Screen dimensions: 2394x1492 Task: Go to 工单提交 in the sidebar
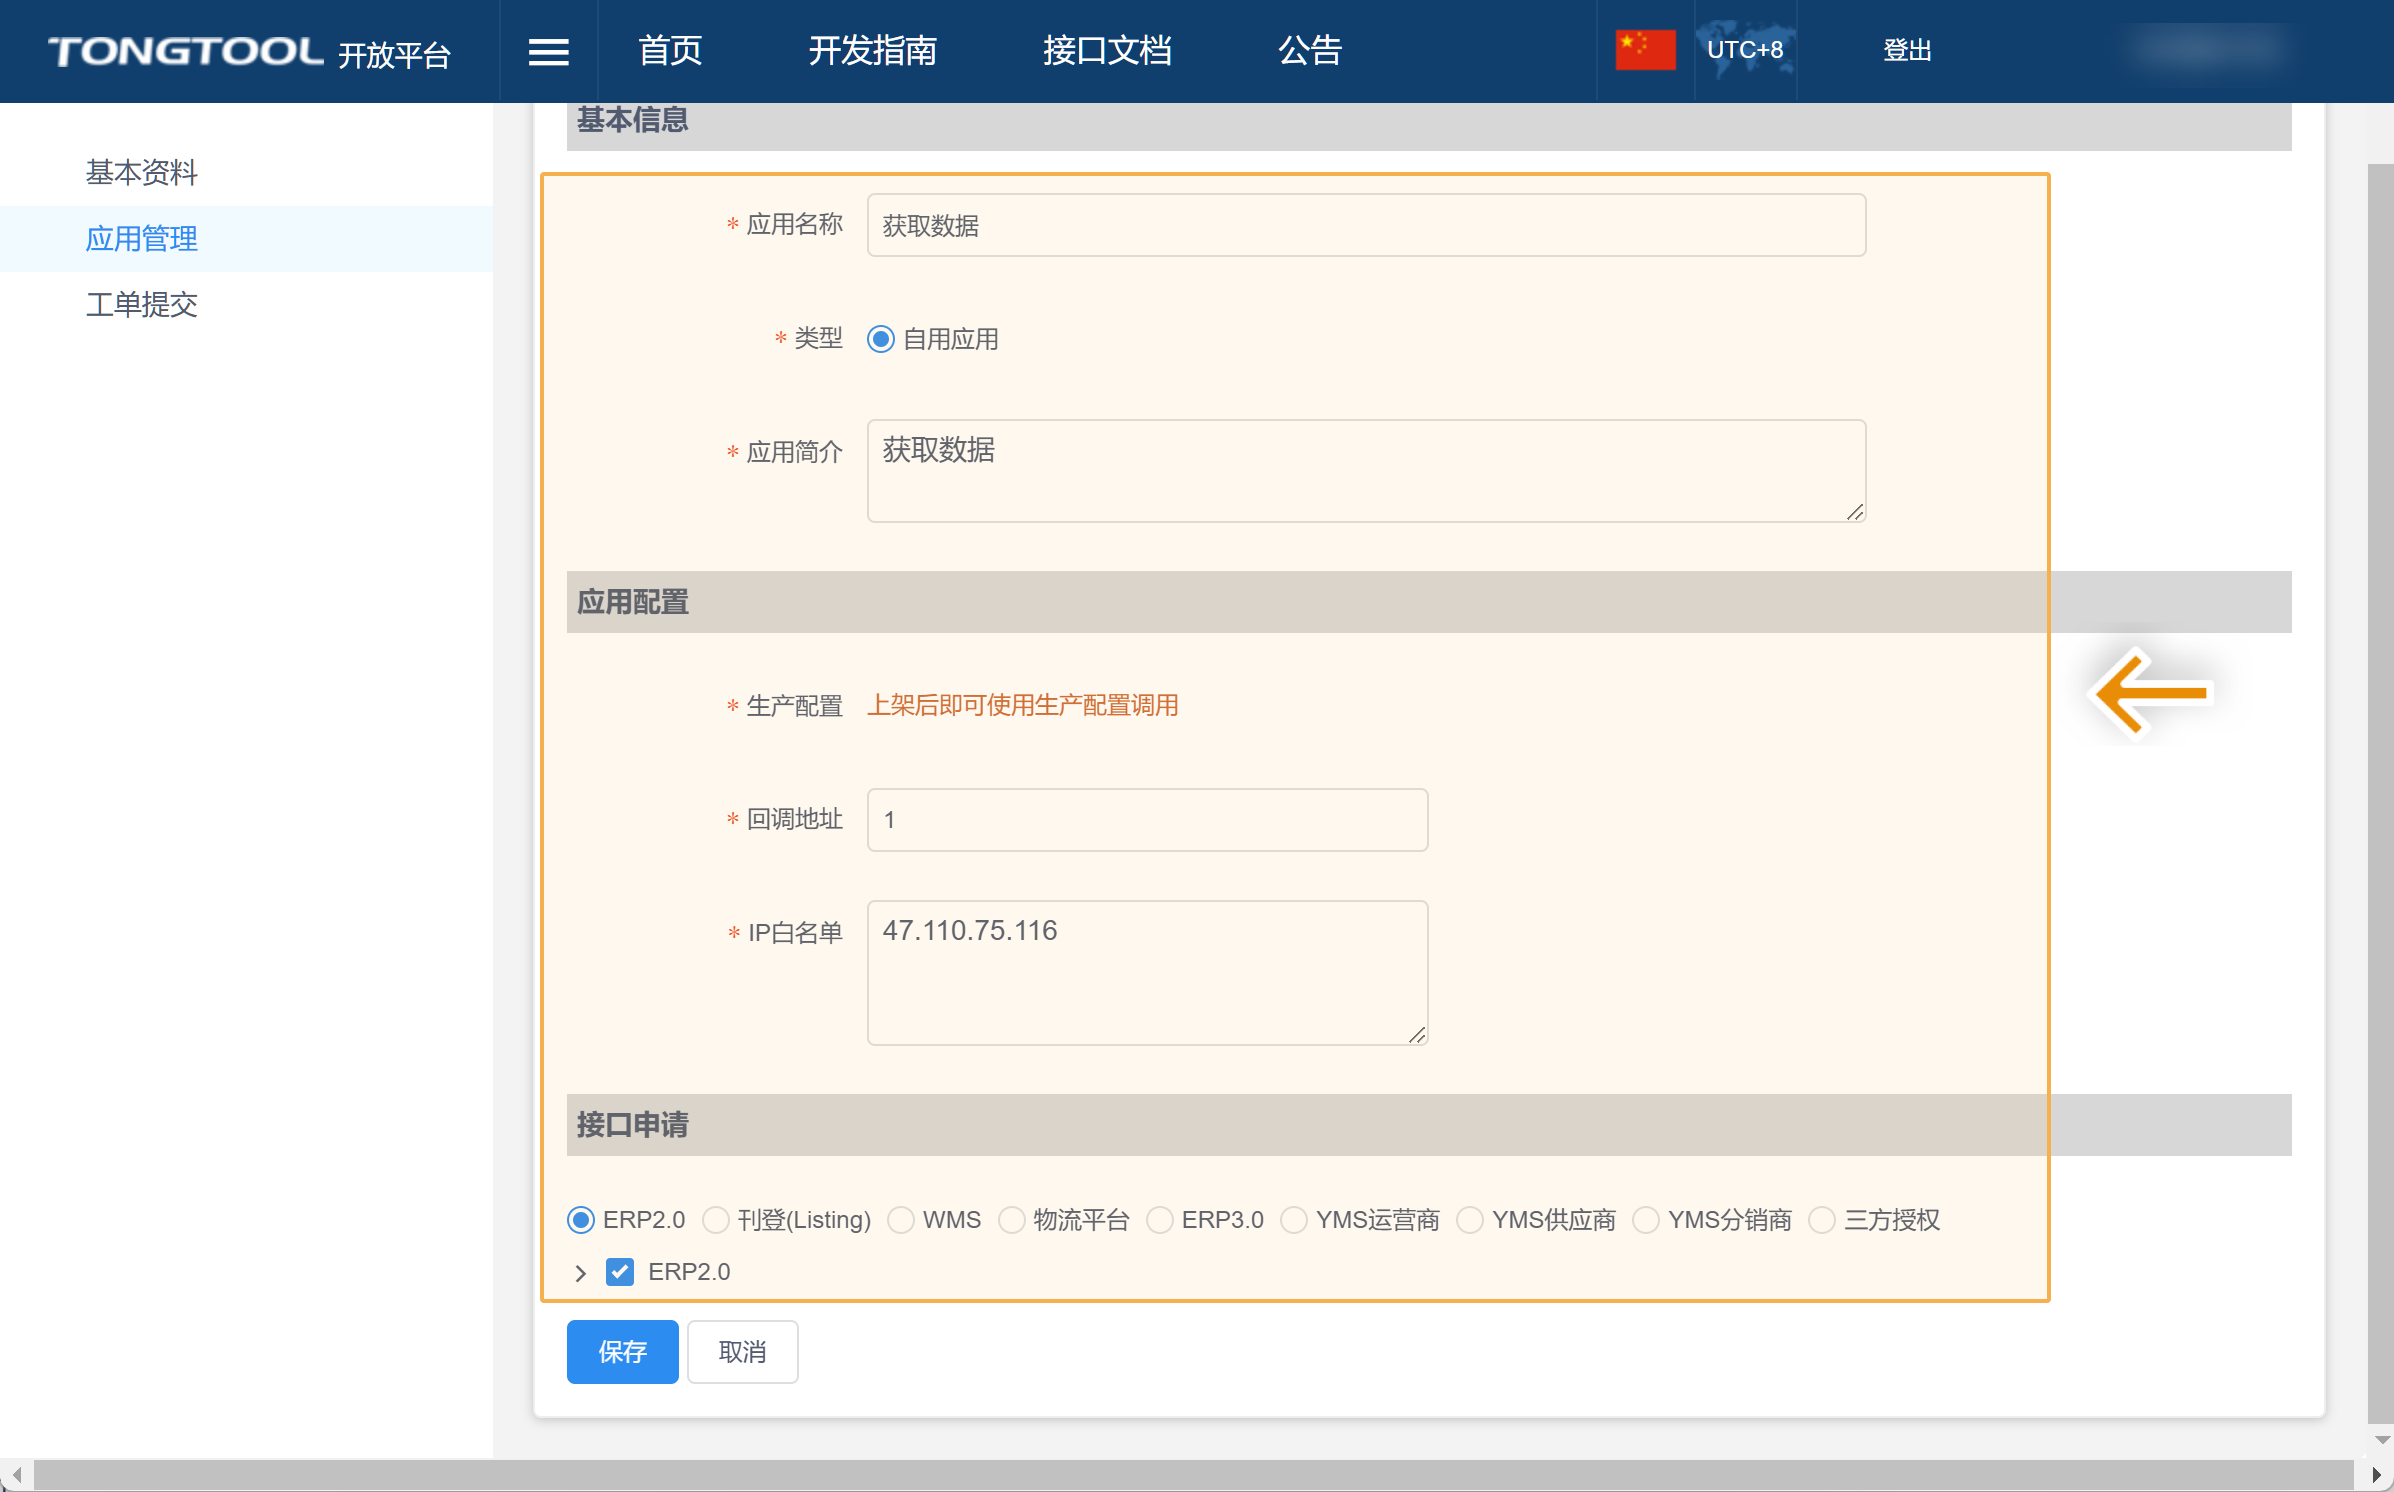[x=142, y=305]
